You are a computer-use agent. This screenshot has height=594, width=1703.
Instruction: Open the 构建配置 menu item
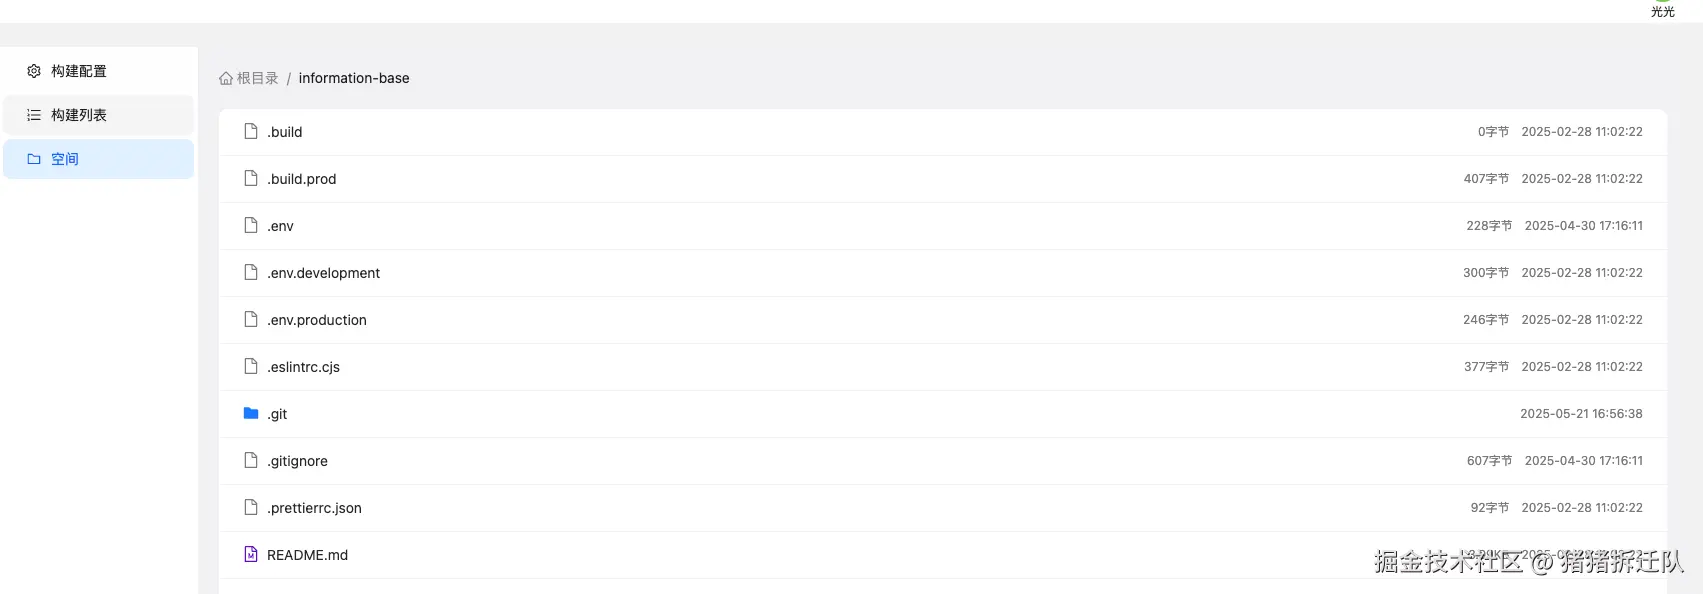[x=79, y=71]
